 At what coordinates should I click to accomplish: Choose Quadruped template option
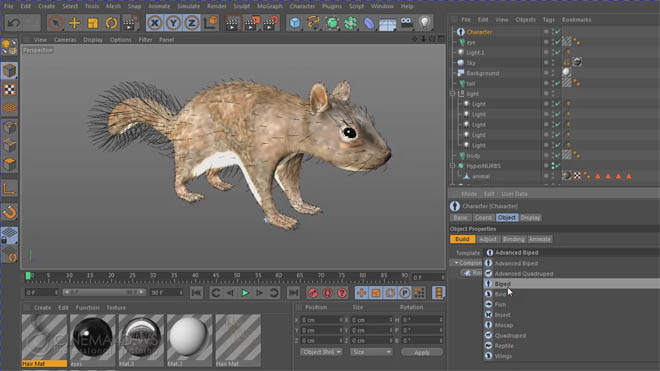pos(572,336)
